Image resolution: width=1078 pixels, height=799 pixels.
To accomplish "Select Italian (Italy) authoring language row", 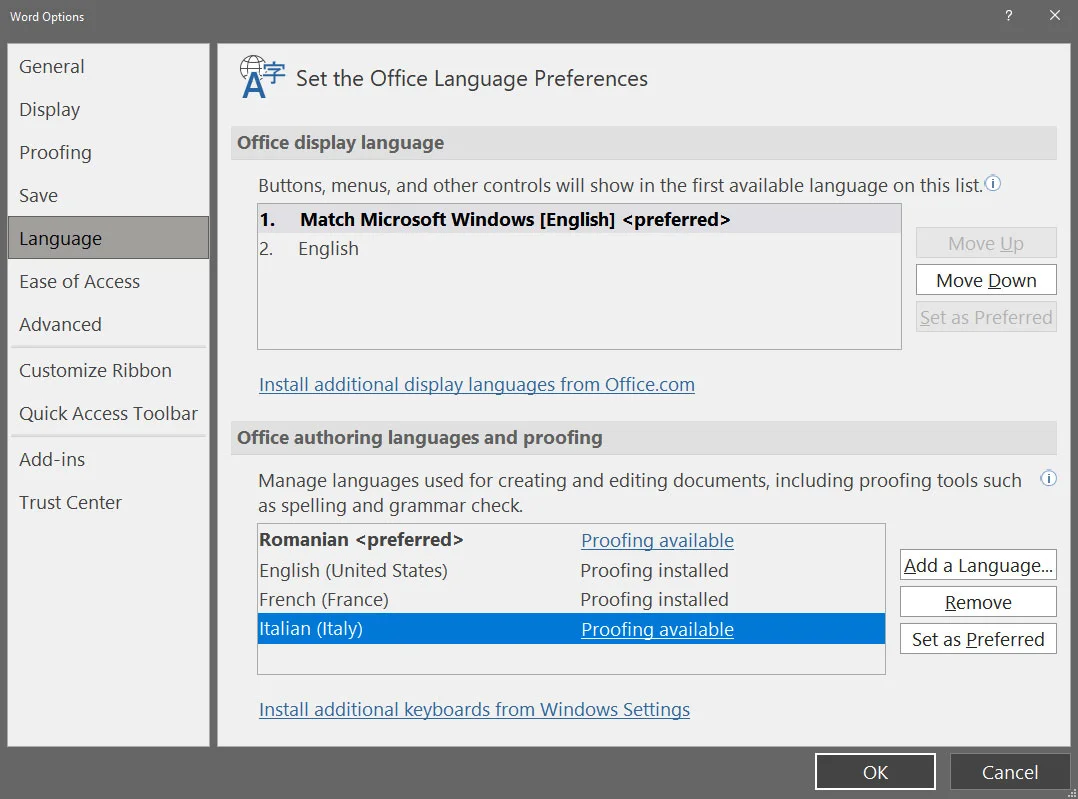I will [x=571, y=628].
